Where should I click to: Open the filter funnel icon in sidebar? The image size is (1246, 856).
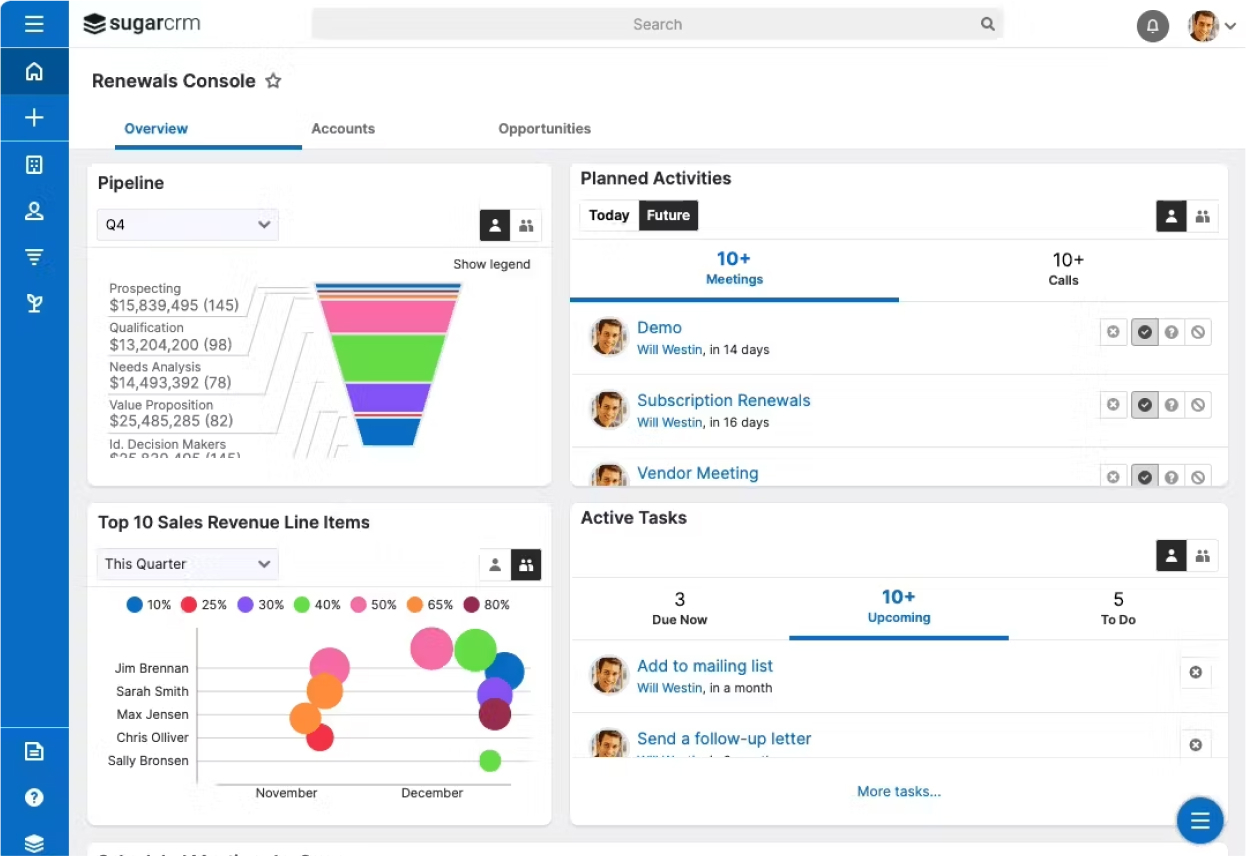34,258
